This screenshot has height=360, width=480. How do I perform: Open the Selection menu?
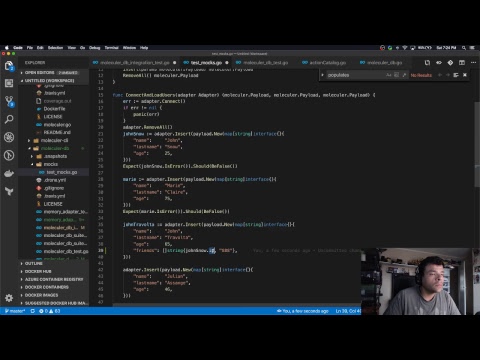pos(55,48)
